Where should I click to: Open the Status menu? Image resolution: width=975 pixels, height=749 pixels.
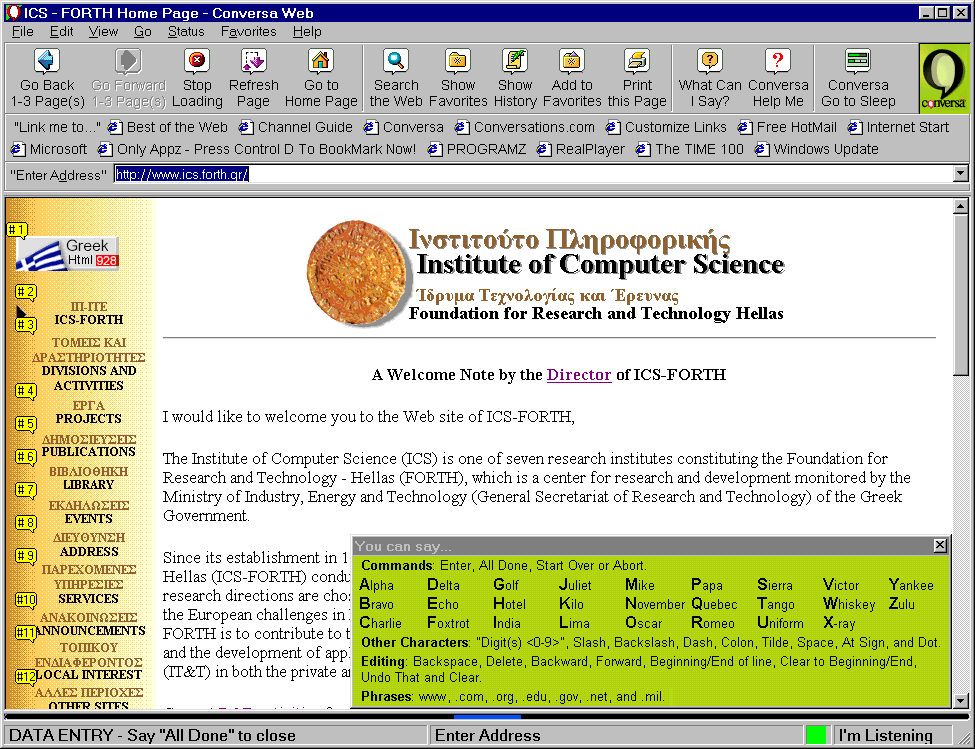coord(186,32)
